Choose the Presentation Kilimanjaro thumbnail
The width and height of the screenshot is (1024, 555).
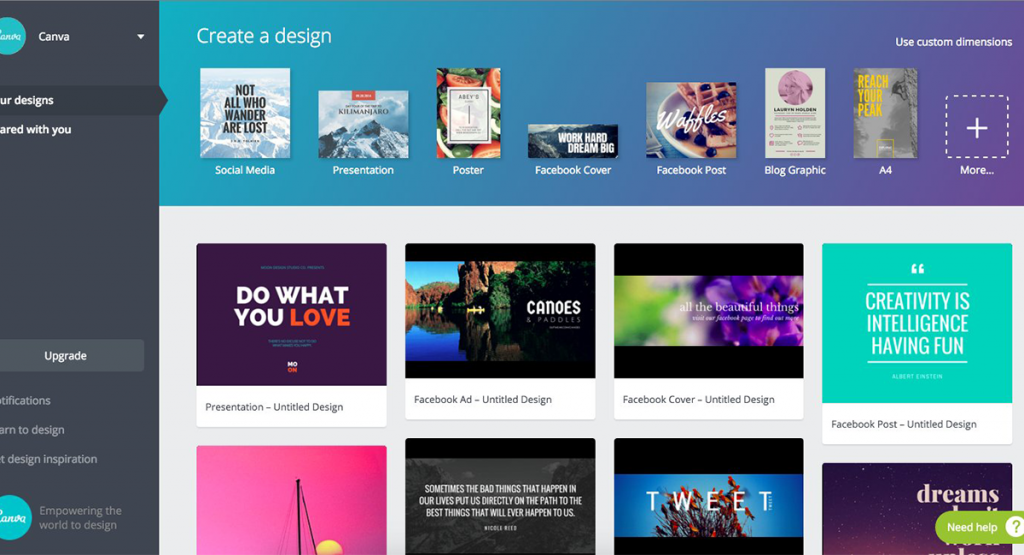363,124
